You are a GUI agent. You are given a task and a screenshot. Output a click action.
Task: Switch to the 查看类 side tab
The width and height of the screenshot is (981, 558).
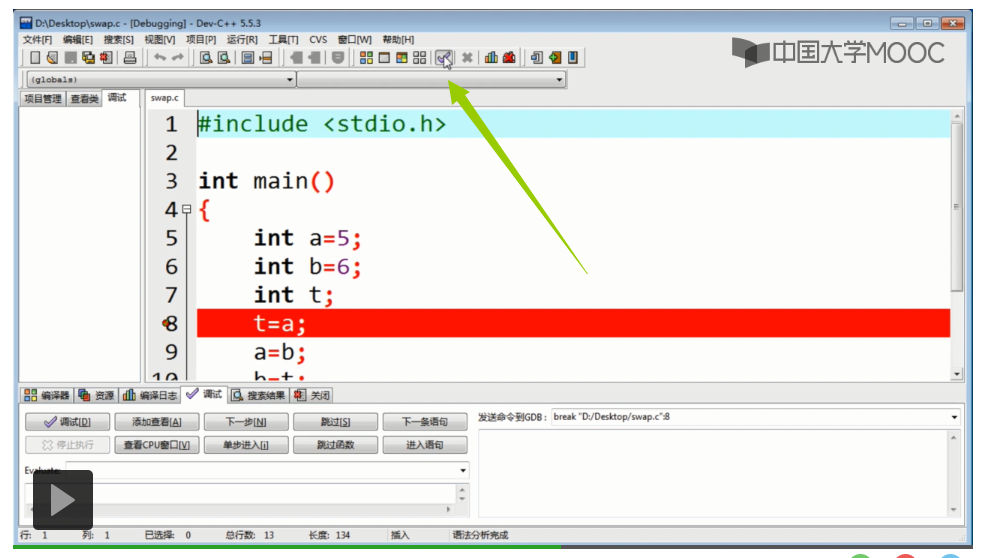(84, 99)
